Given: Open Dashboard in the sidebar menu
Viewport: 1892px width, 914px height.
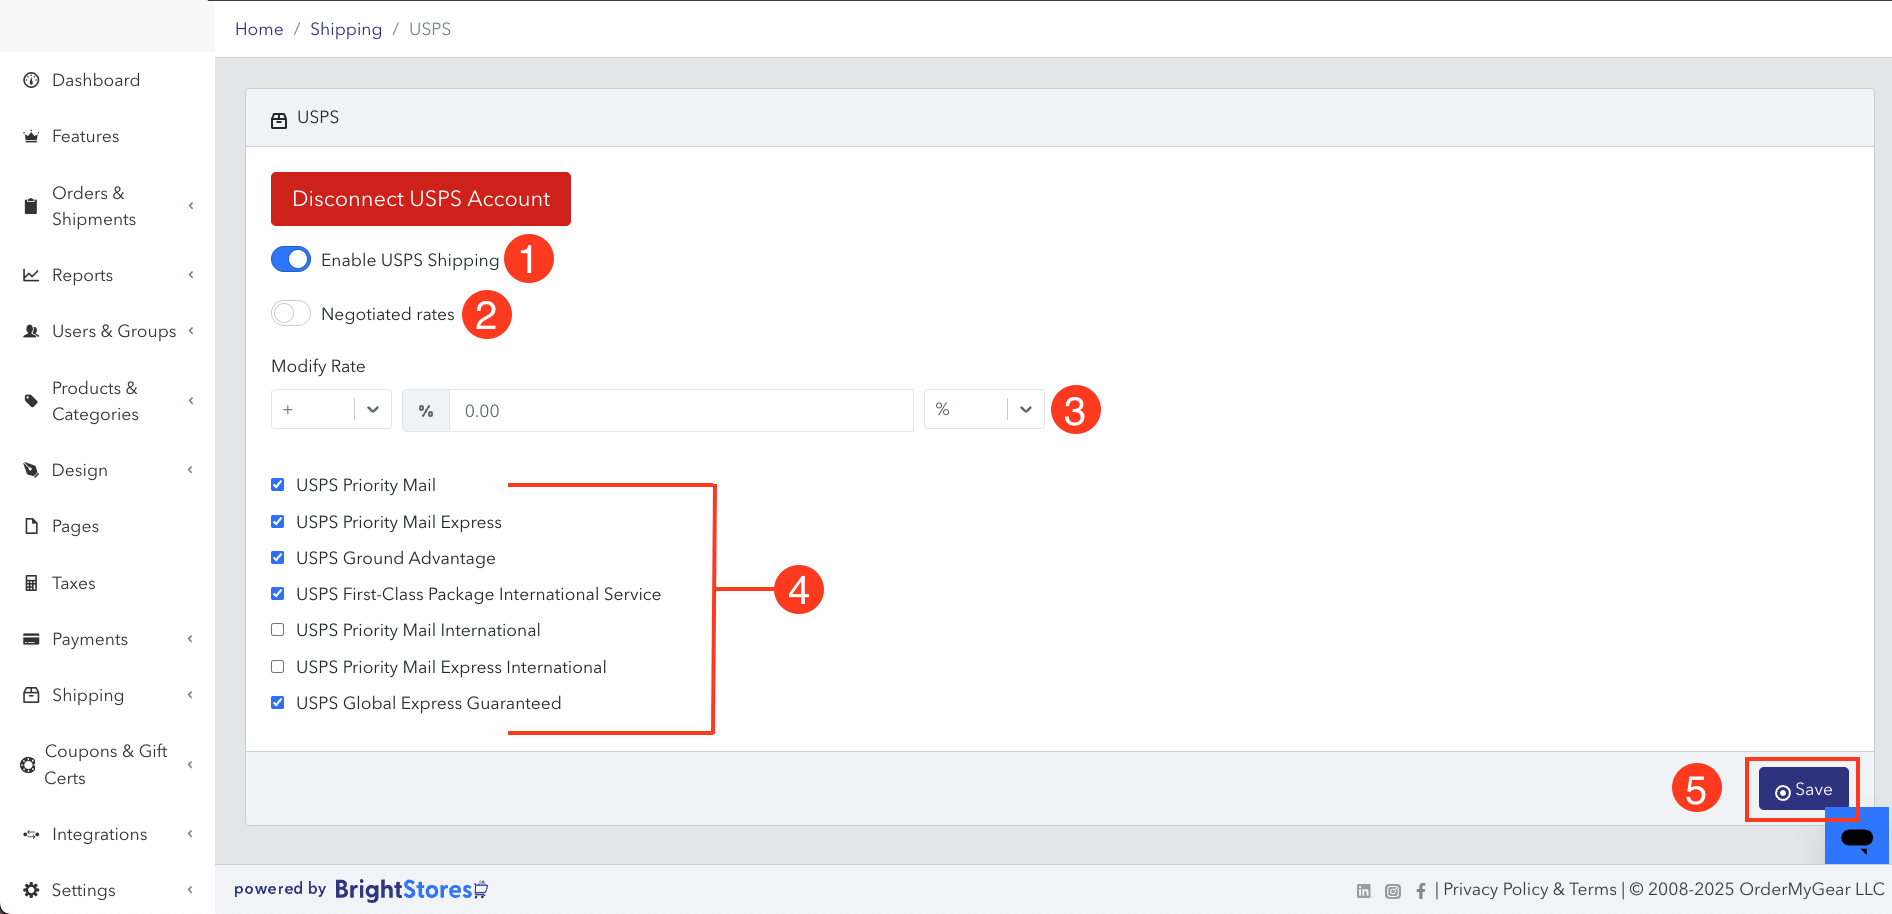Looking at the screenshot, I should (x=96, y=80).
